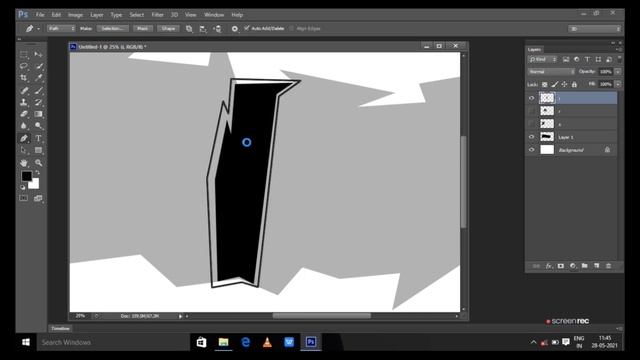640x360 pixels.
Task: Open the Image menu
Action: [x=76, y=15]
